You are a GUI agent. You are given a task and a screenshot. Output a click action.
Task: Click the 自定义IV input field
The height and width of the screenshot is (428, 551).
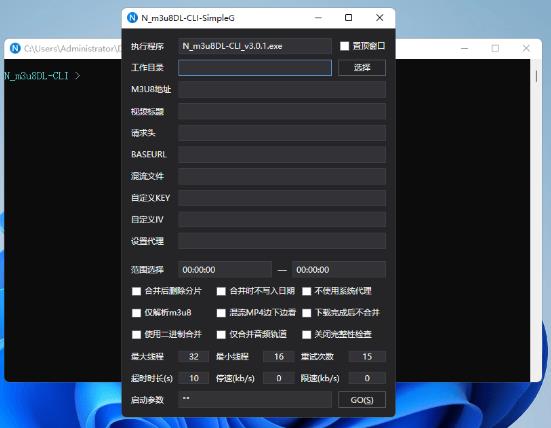[x=282, y=219]
